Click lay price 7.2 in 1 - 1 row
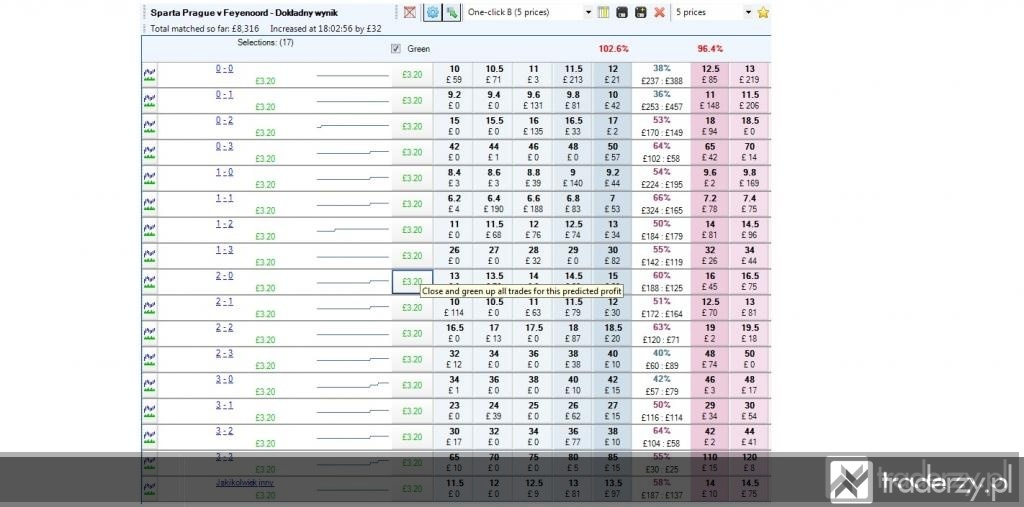Screen dimensions: 1024x507 coord(710,204)
